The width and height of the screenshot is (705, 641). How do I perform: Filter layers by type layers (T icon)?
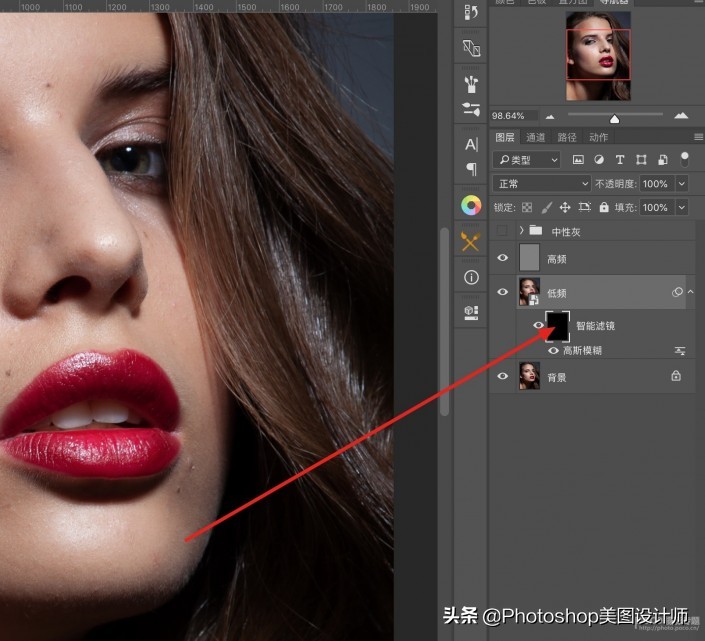620,160
